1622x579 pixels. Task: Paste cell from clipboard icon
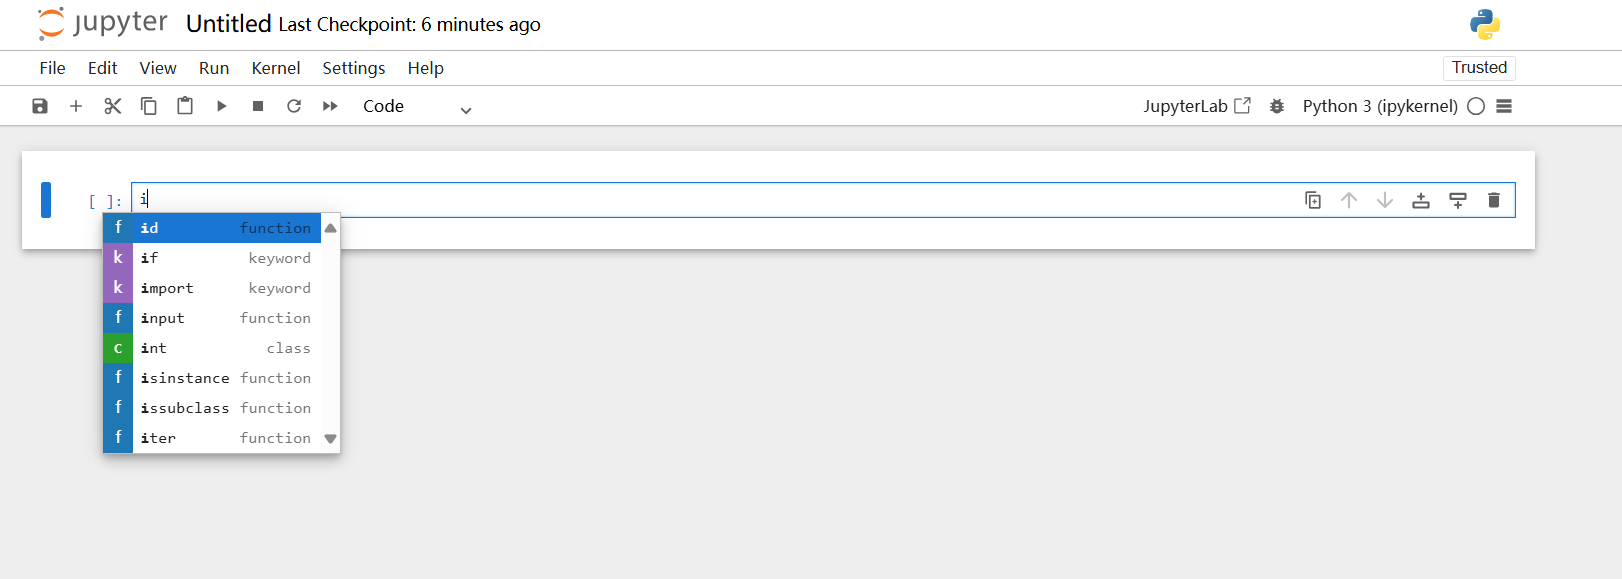tap(185, 106)
